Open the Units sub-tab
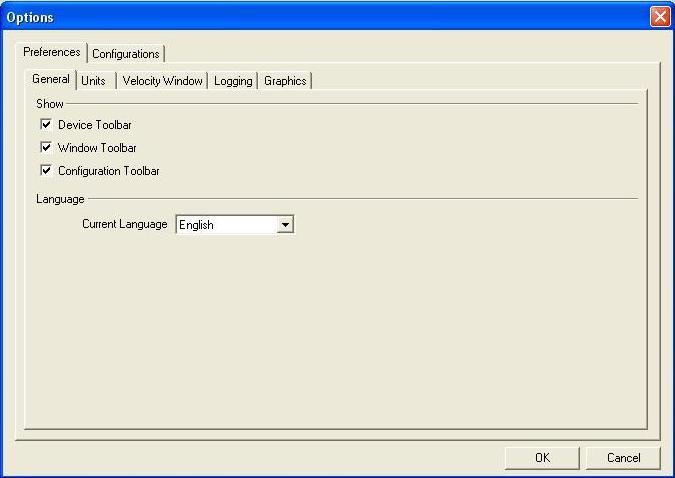This screenshot has width=675, height=478. pos(94,81)
